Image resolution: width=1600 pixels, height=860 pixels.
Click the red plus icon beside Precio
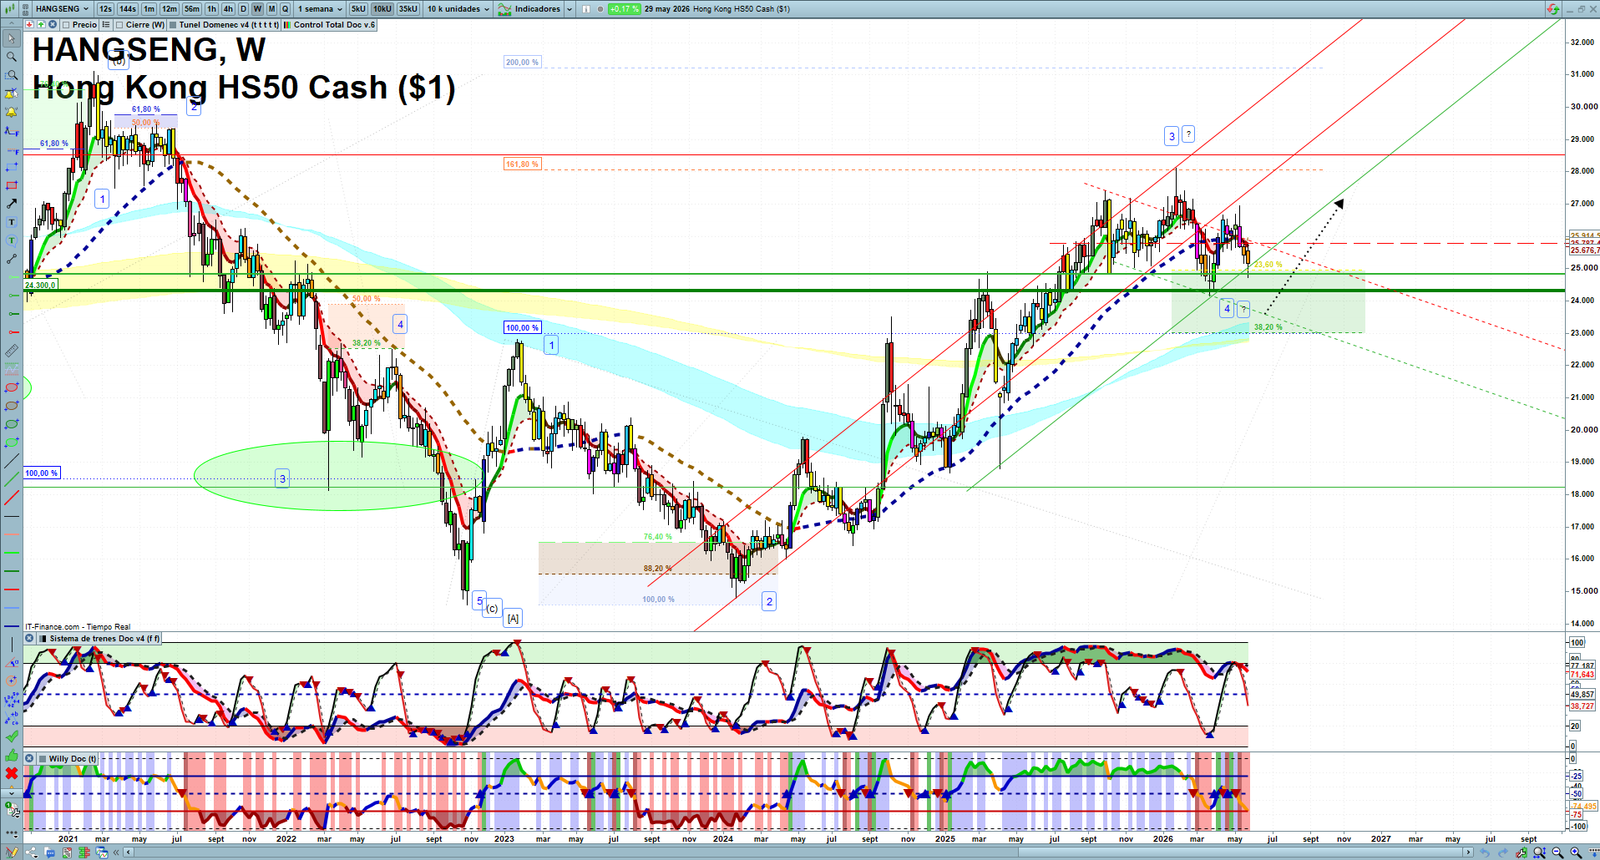[29, 24]
